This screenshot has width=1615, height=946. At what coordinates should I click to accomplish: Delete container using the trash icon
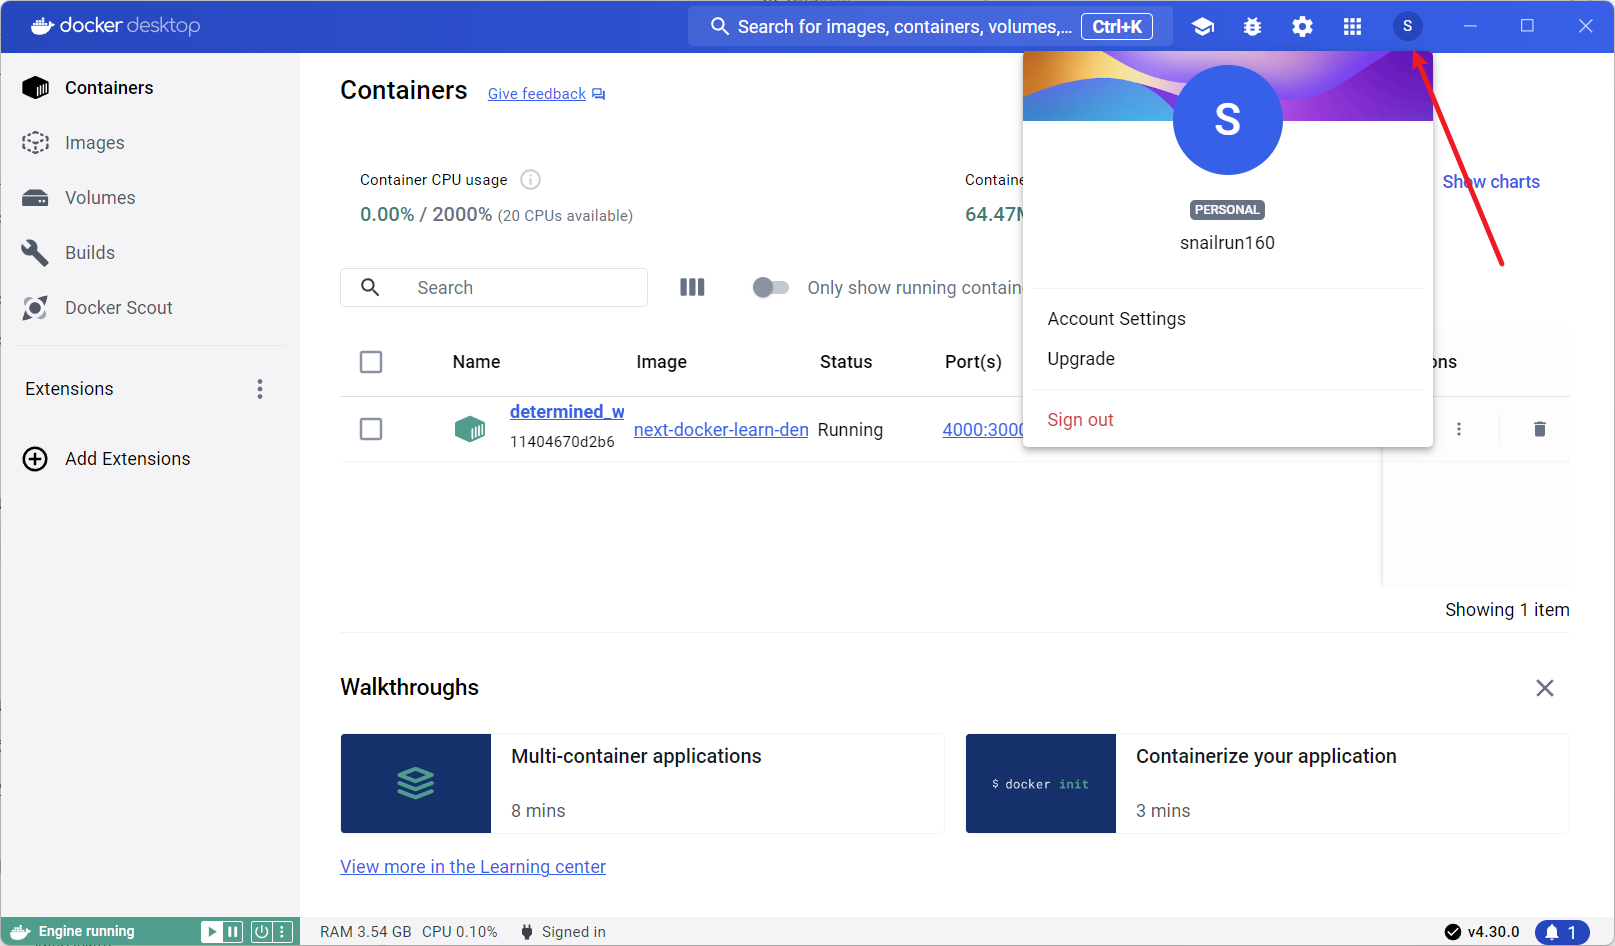1539,429
